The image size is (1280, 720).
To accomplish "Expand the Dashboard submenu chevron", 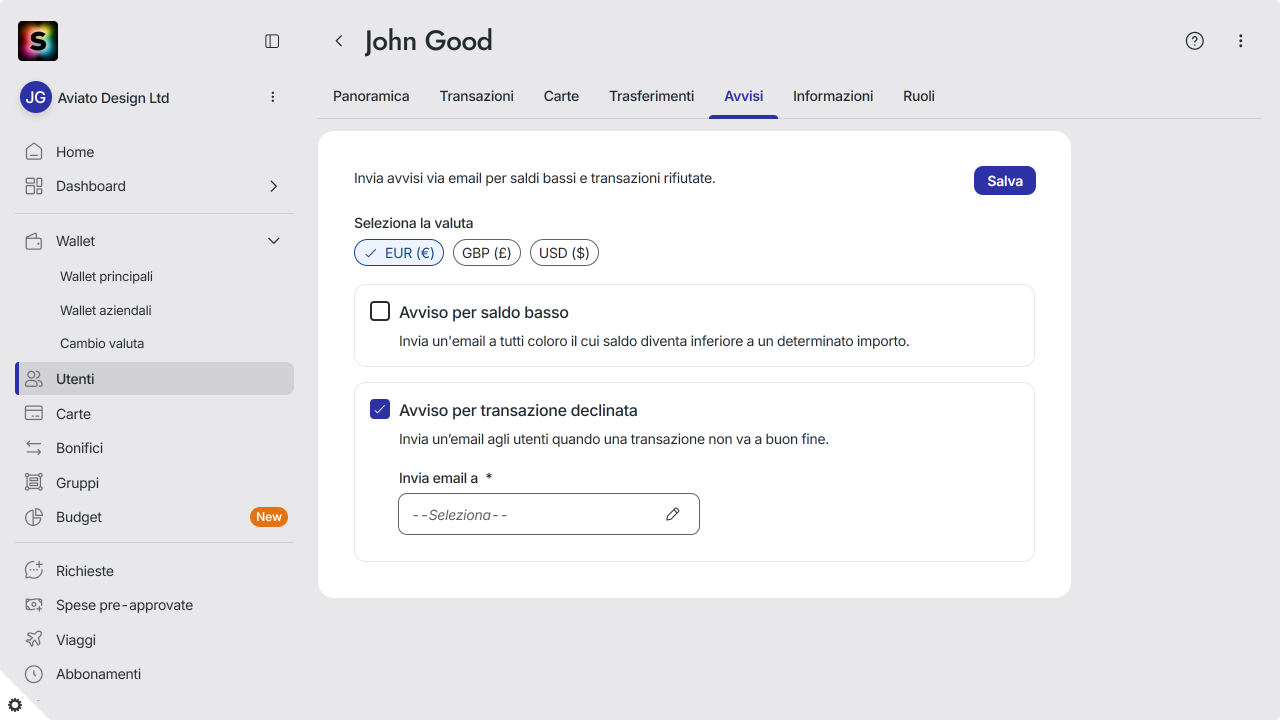I will pos(274,186).
